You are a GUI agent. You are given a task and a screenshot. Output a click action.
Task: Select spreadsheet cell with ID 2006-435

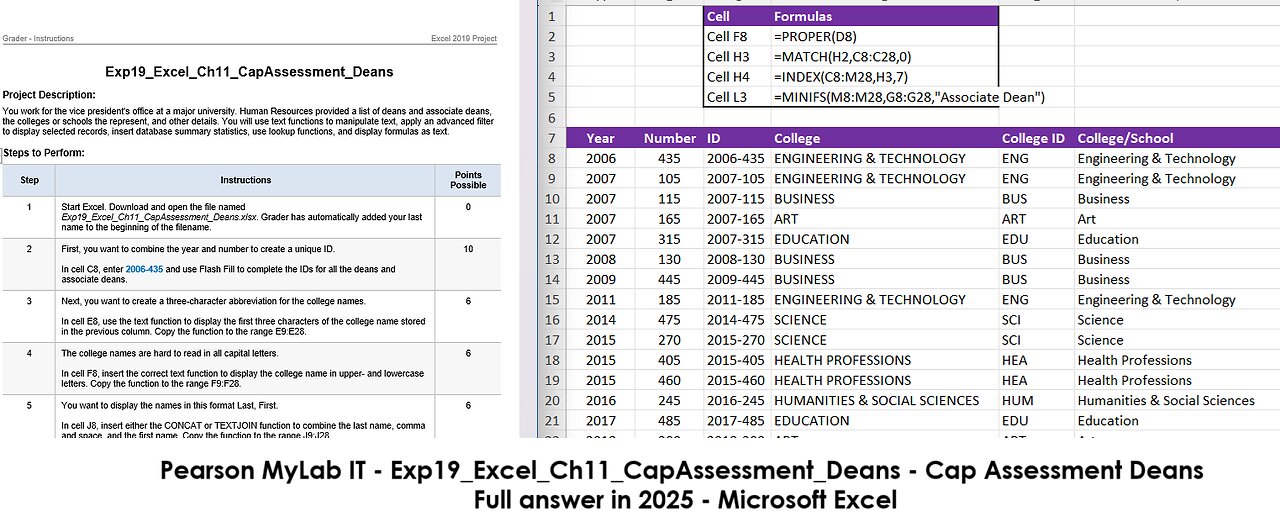pyautogui.click(x=737, y=158)
